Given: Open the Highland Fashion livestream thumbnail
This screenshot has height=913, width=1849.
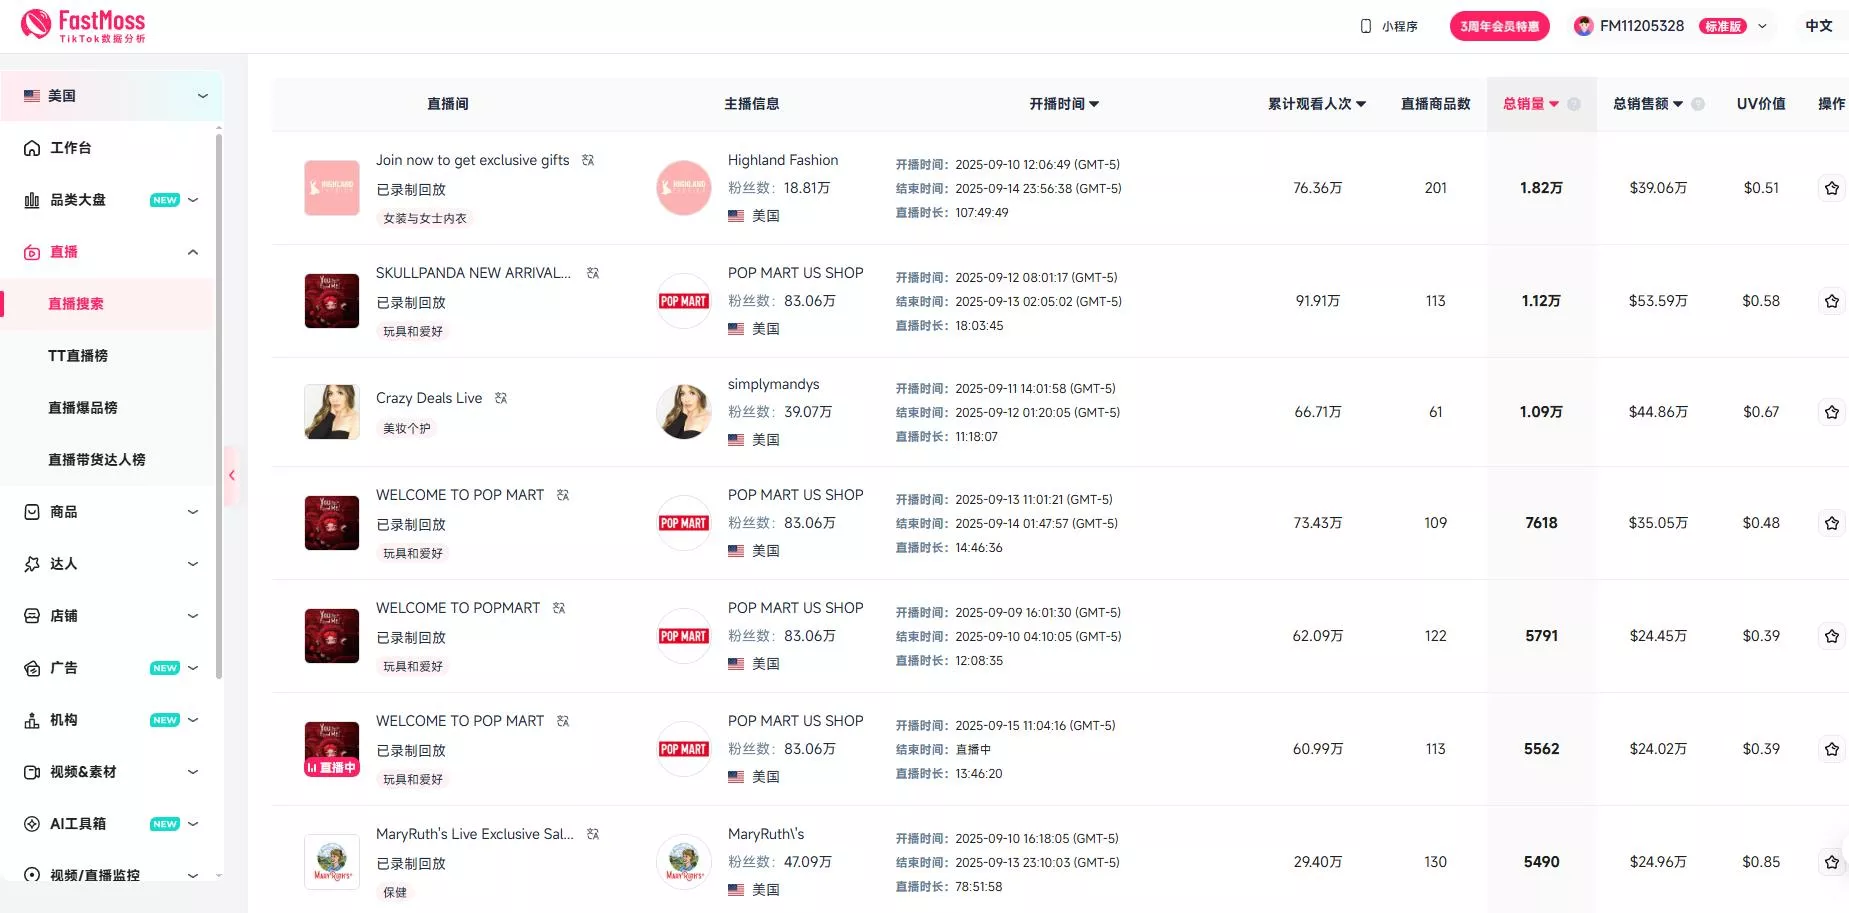Looking at the screenshot, I should (x=332, y=188).
